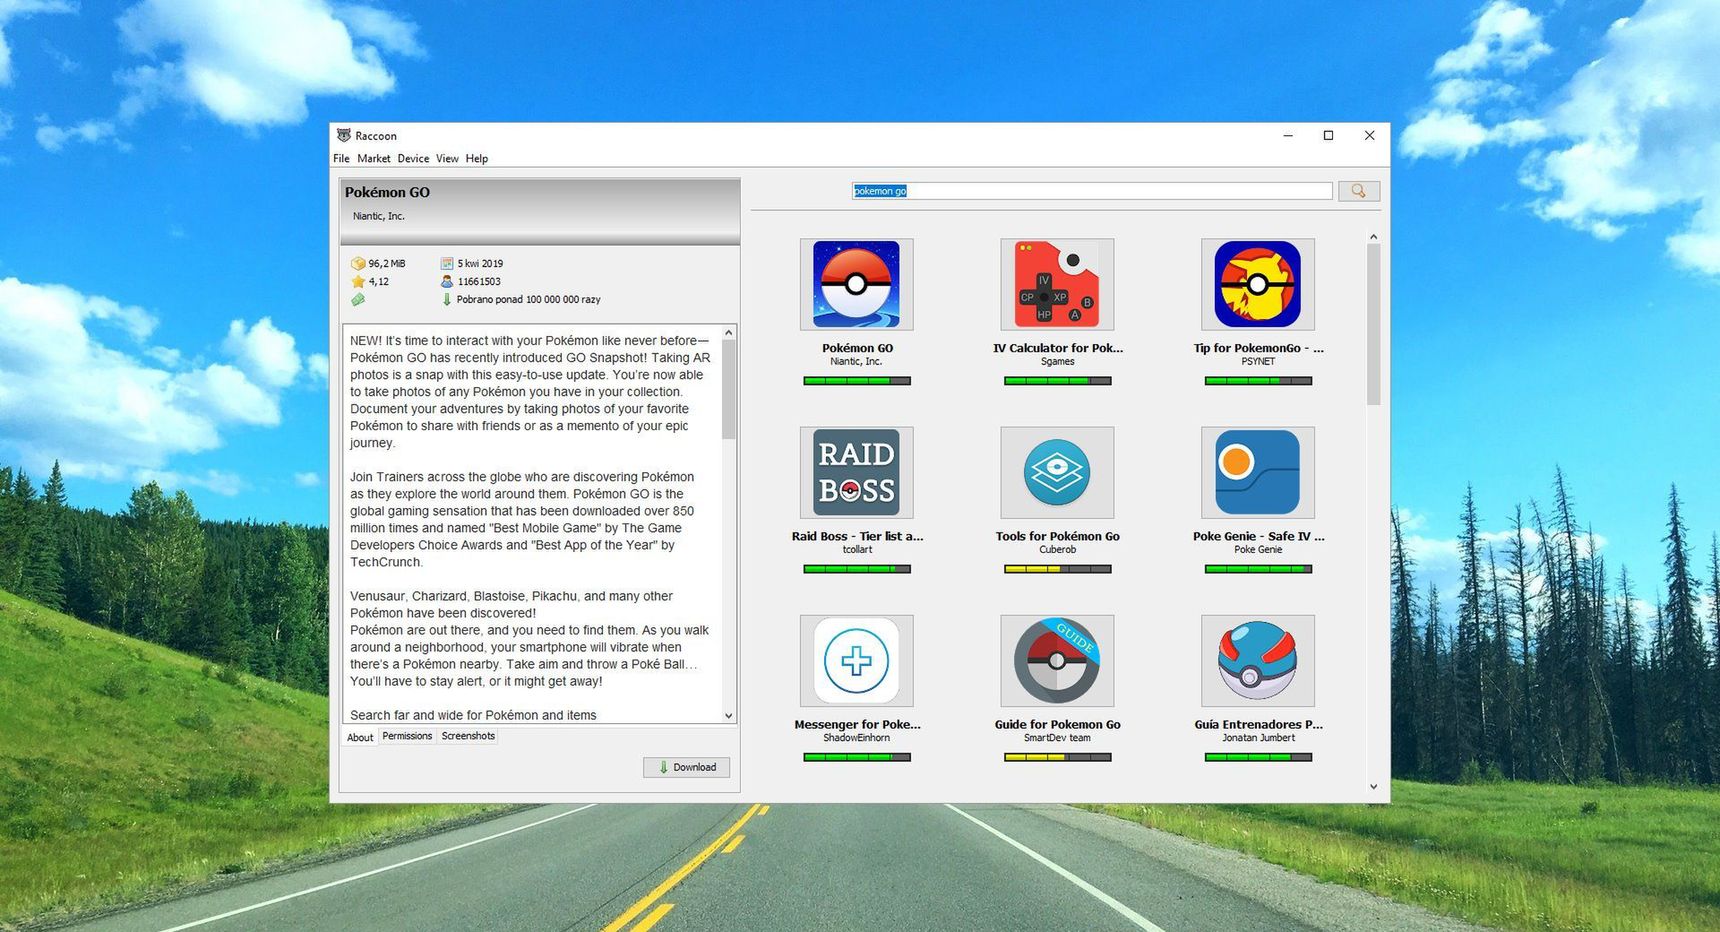Click the green download-count arrow icon
Viewport: 1720px width, 932px height.
(447, 300)
